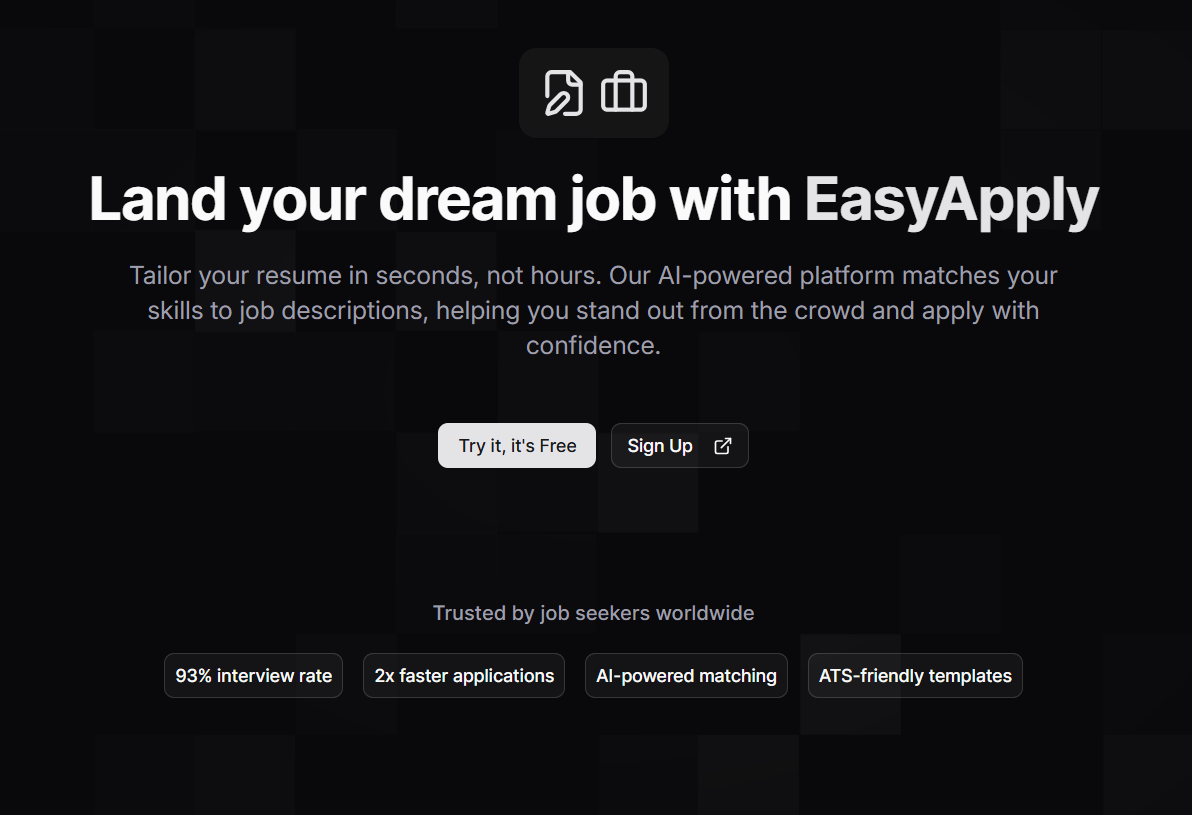The width and height of the screenshot is (1192, 815).
Task: Click the Try it, it's Free button
Action: [x=516, y=445]
